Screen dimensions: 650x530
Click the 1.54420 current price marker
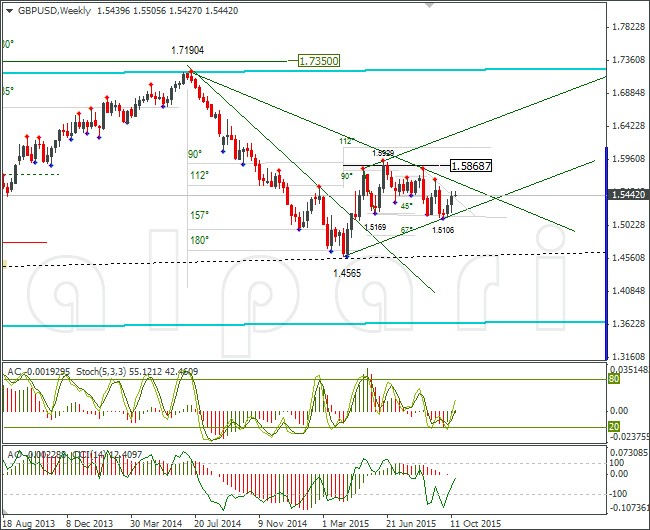628,194
